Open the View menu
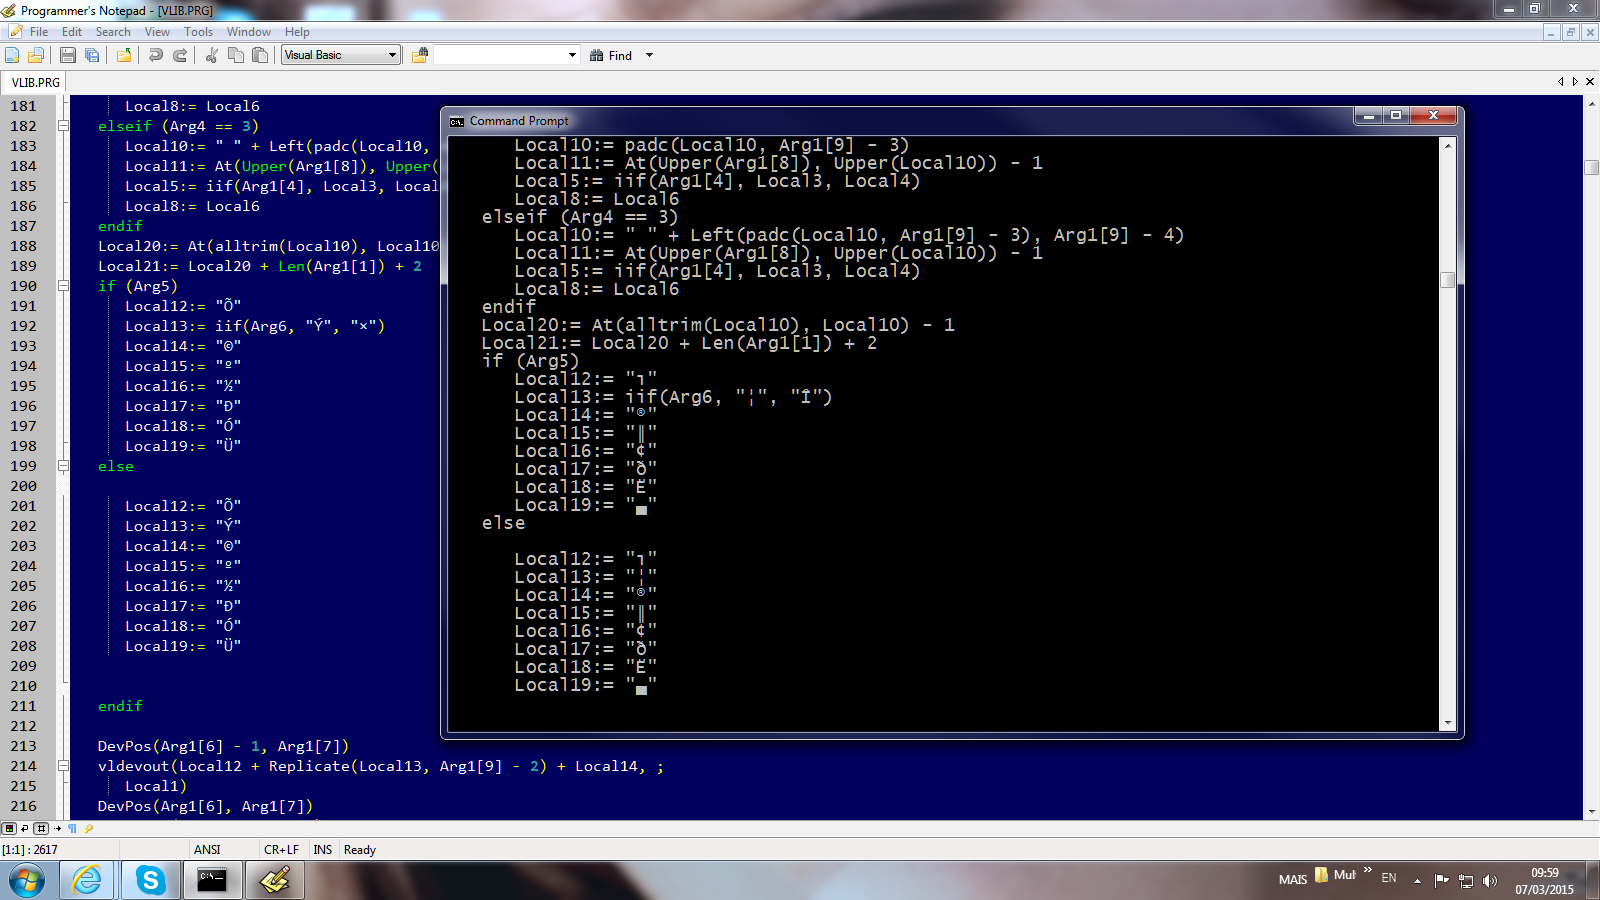The height and width of the screenshot is (900, 1600). [x=157, y=32]
